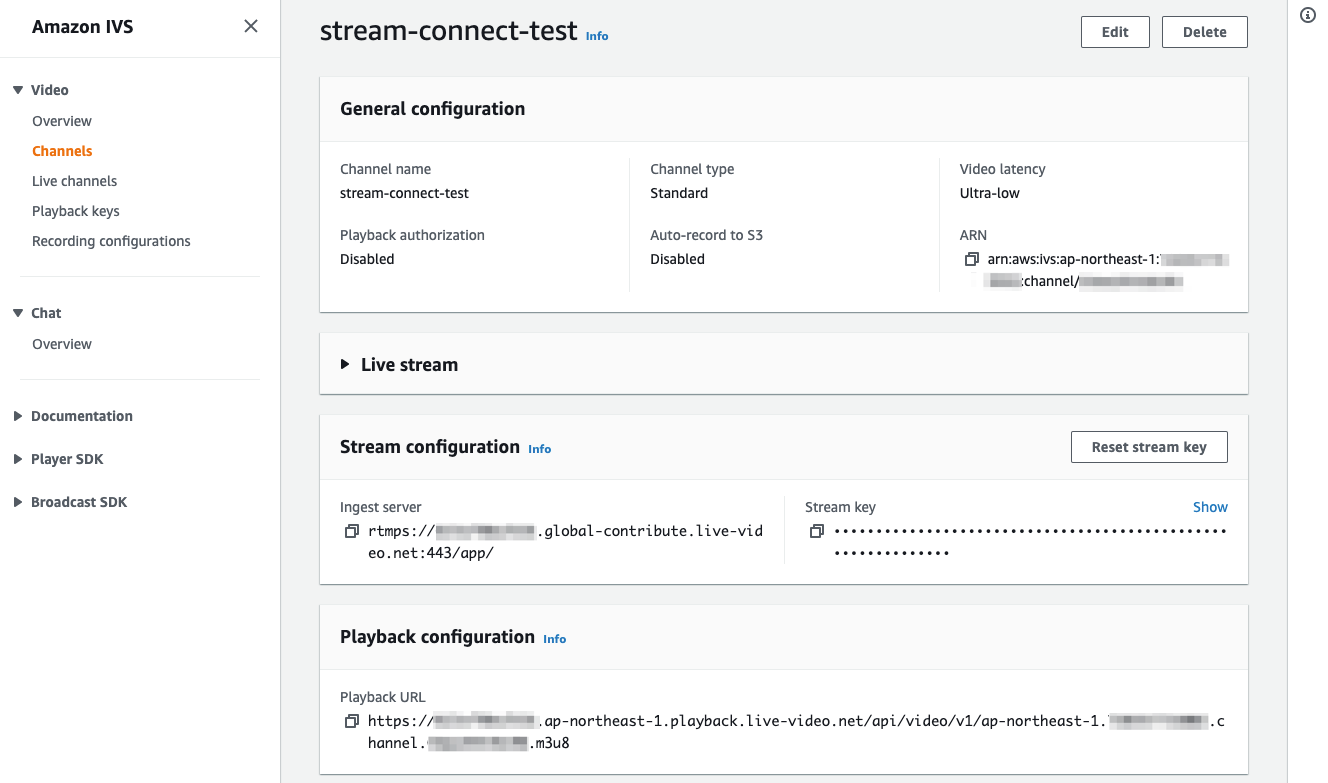The image size is (1328, 783).
Task: Copy the channel ARN
Action: (x=970, y=259)
